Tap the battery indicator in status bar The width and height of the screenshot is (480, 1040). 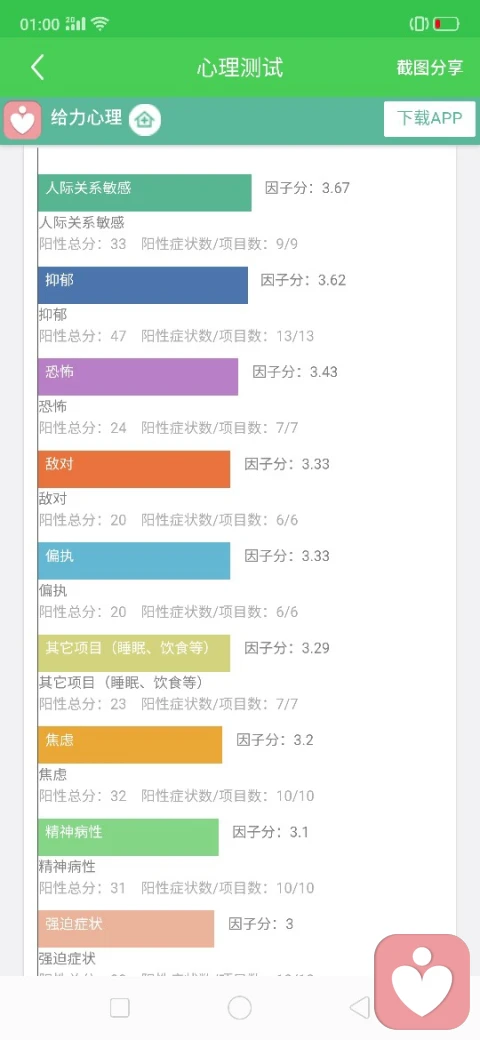(x=446, y=25)
